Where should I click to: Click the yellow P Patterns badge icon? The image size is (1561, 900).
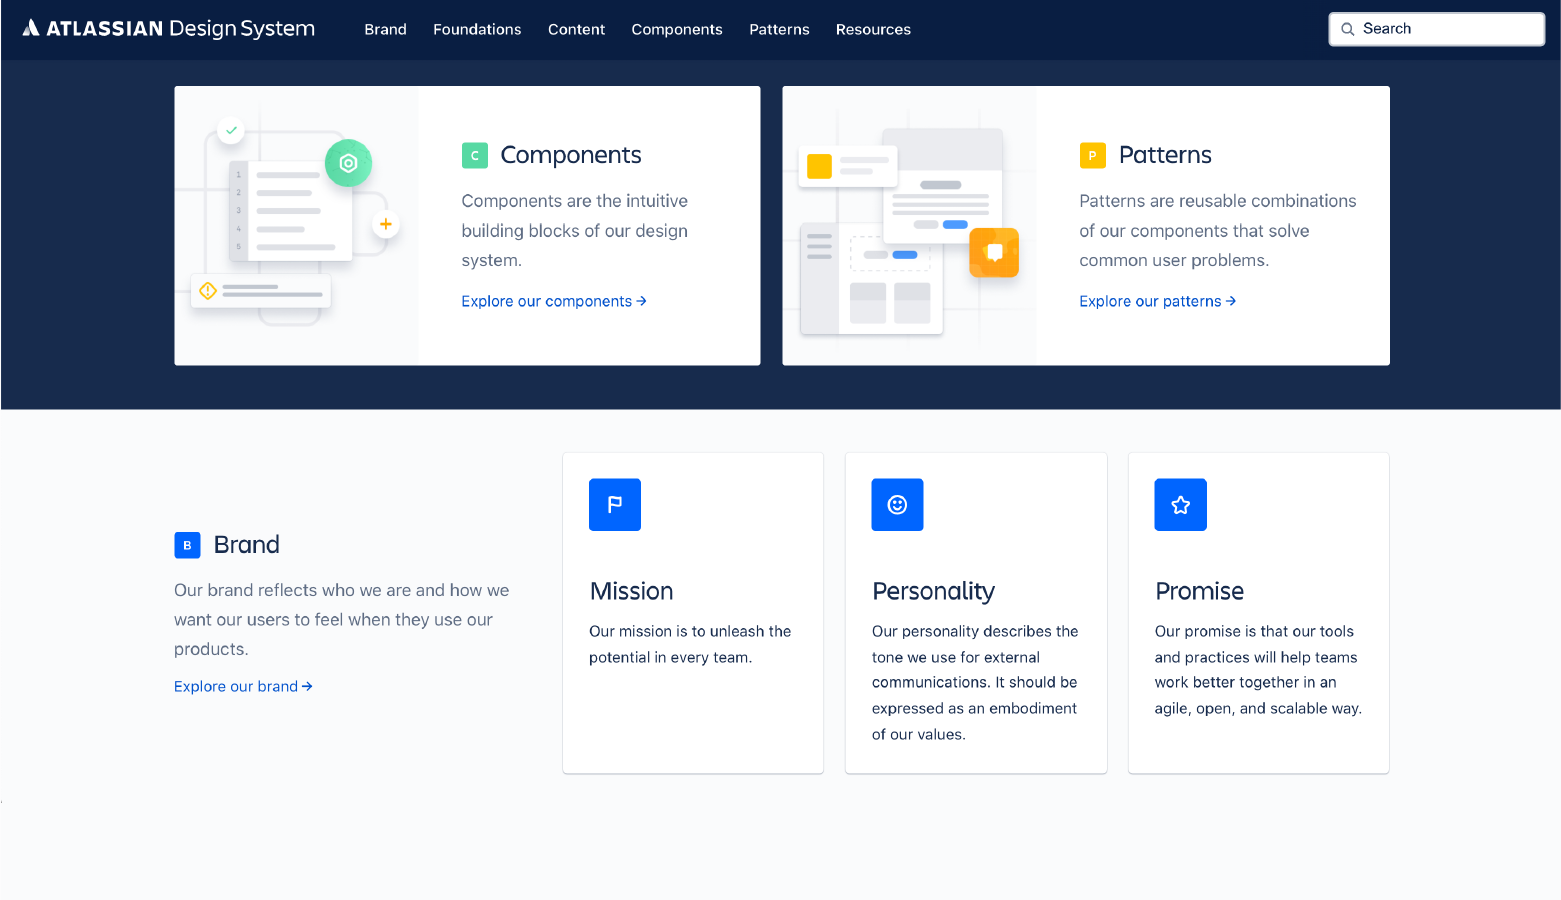1092,155
